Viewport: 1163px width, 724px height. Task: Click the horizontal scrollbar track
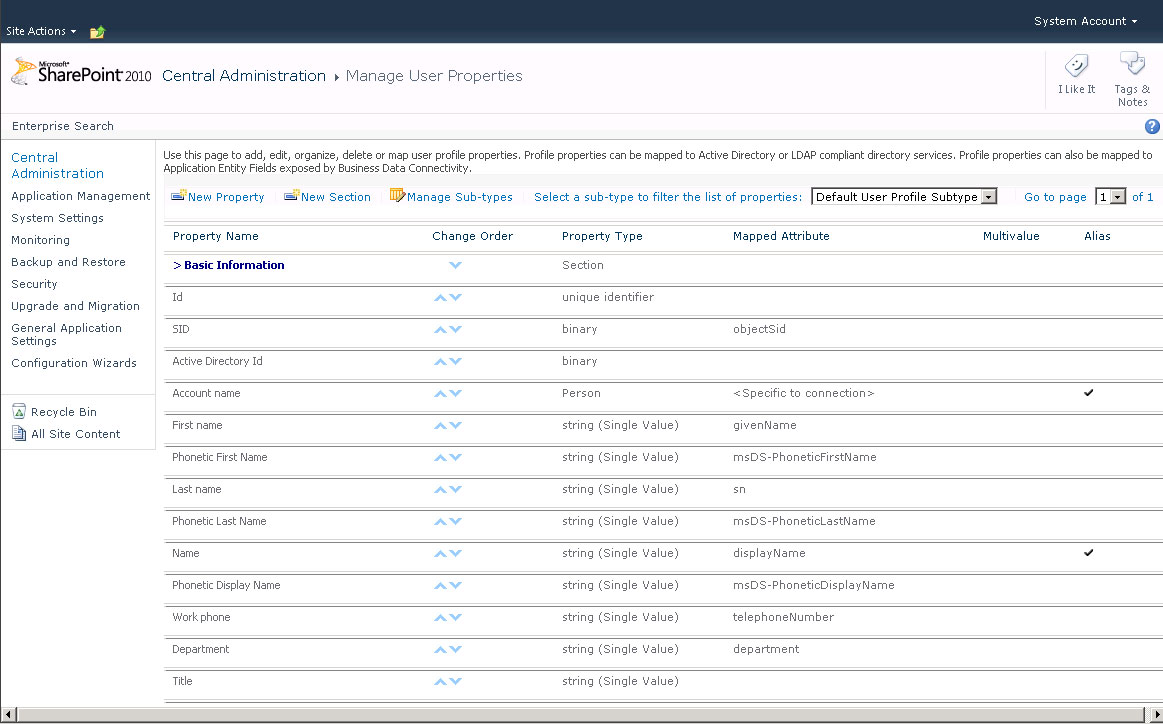tap(581, 715)
